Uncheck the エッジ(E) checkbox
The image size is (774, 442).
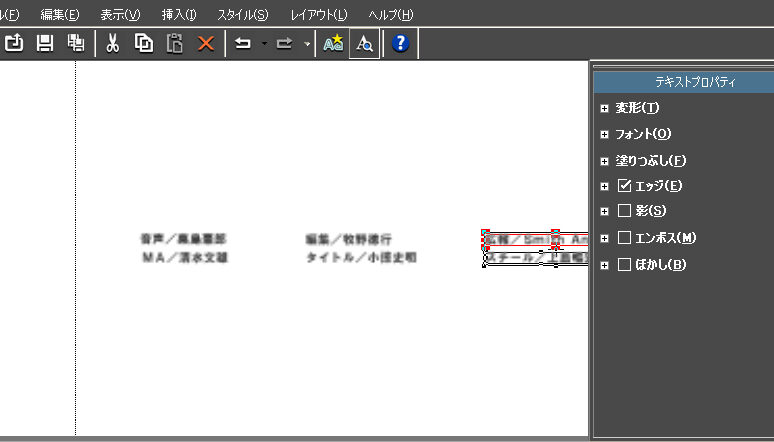coord(624,185)
